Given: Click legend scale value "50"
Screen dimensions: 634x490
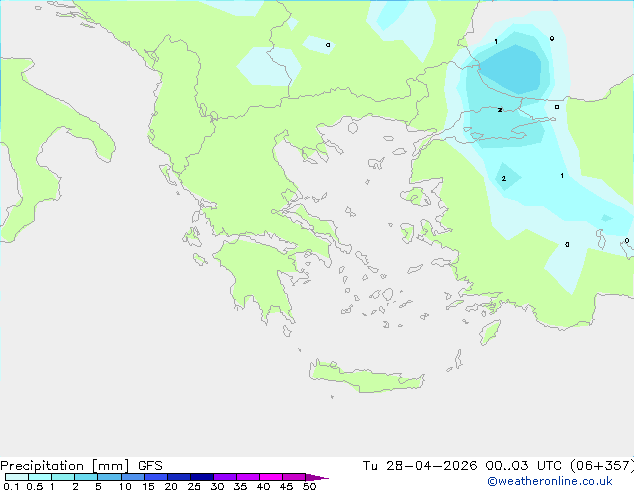Looking at the screenshot, I should [x=309, y=486].
